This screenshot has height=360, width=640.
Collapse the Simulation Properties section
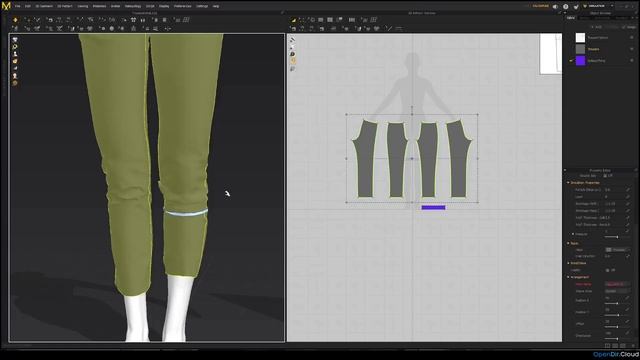pos(568,182)
